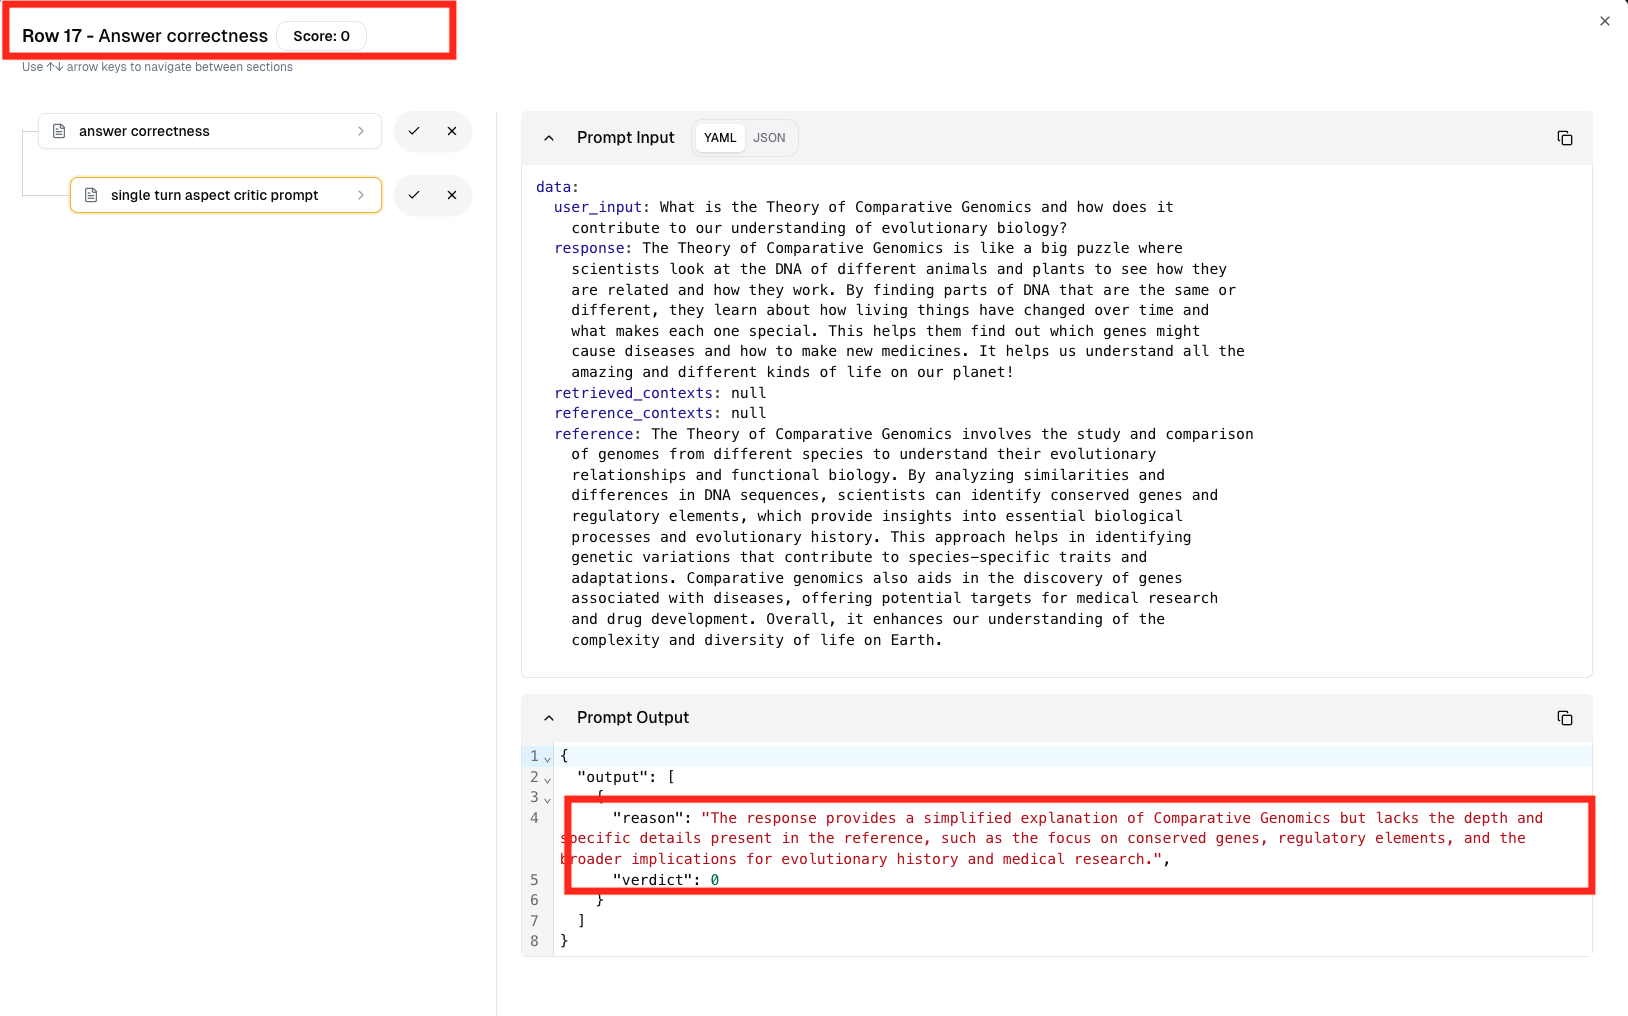
Task: Copy the Prompt Output content
Action: click(1565, 718)
